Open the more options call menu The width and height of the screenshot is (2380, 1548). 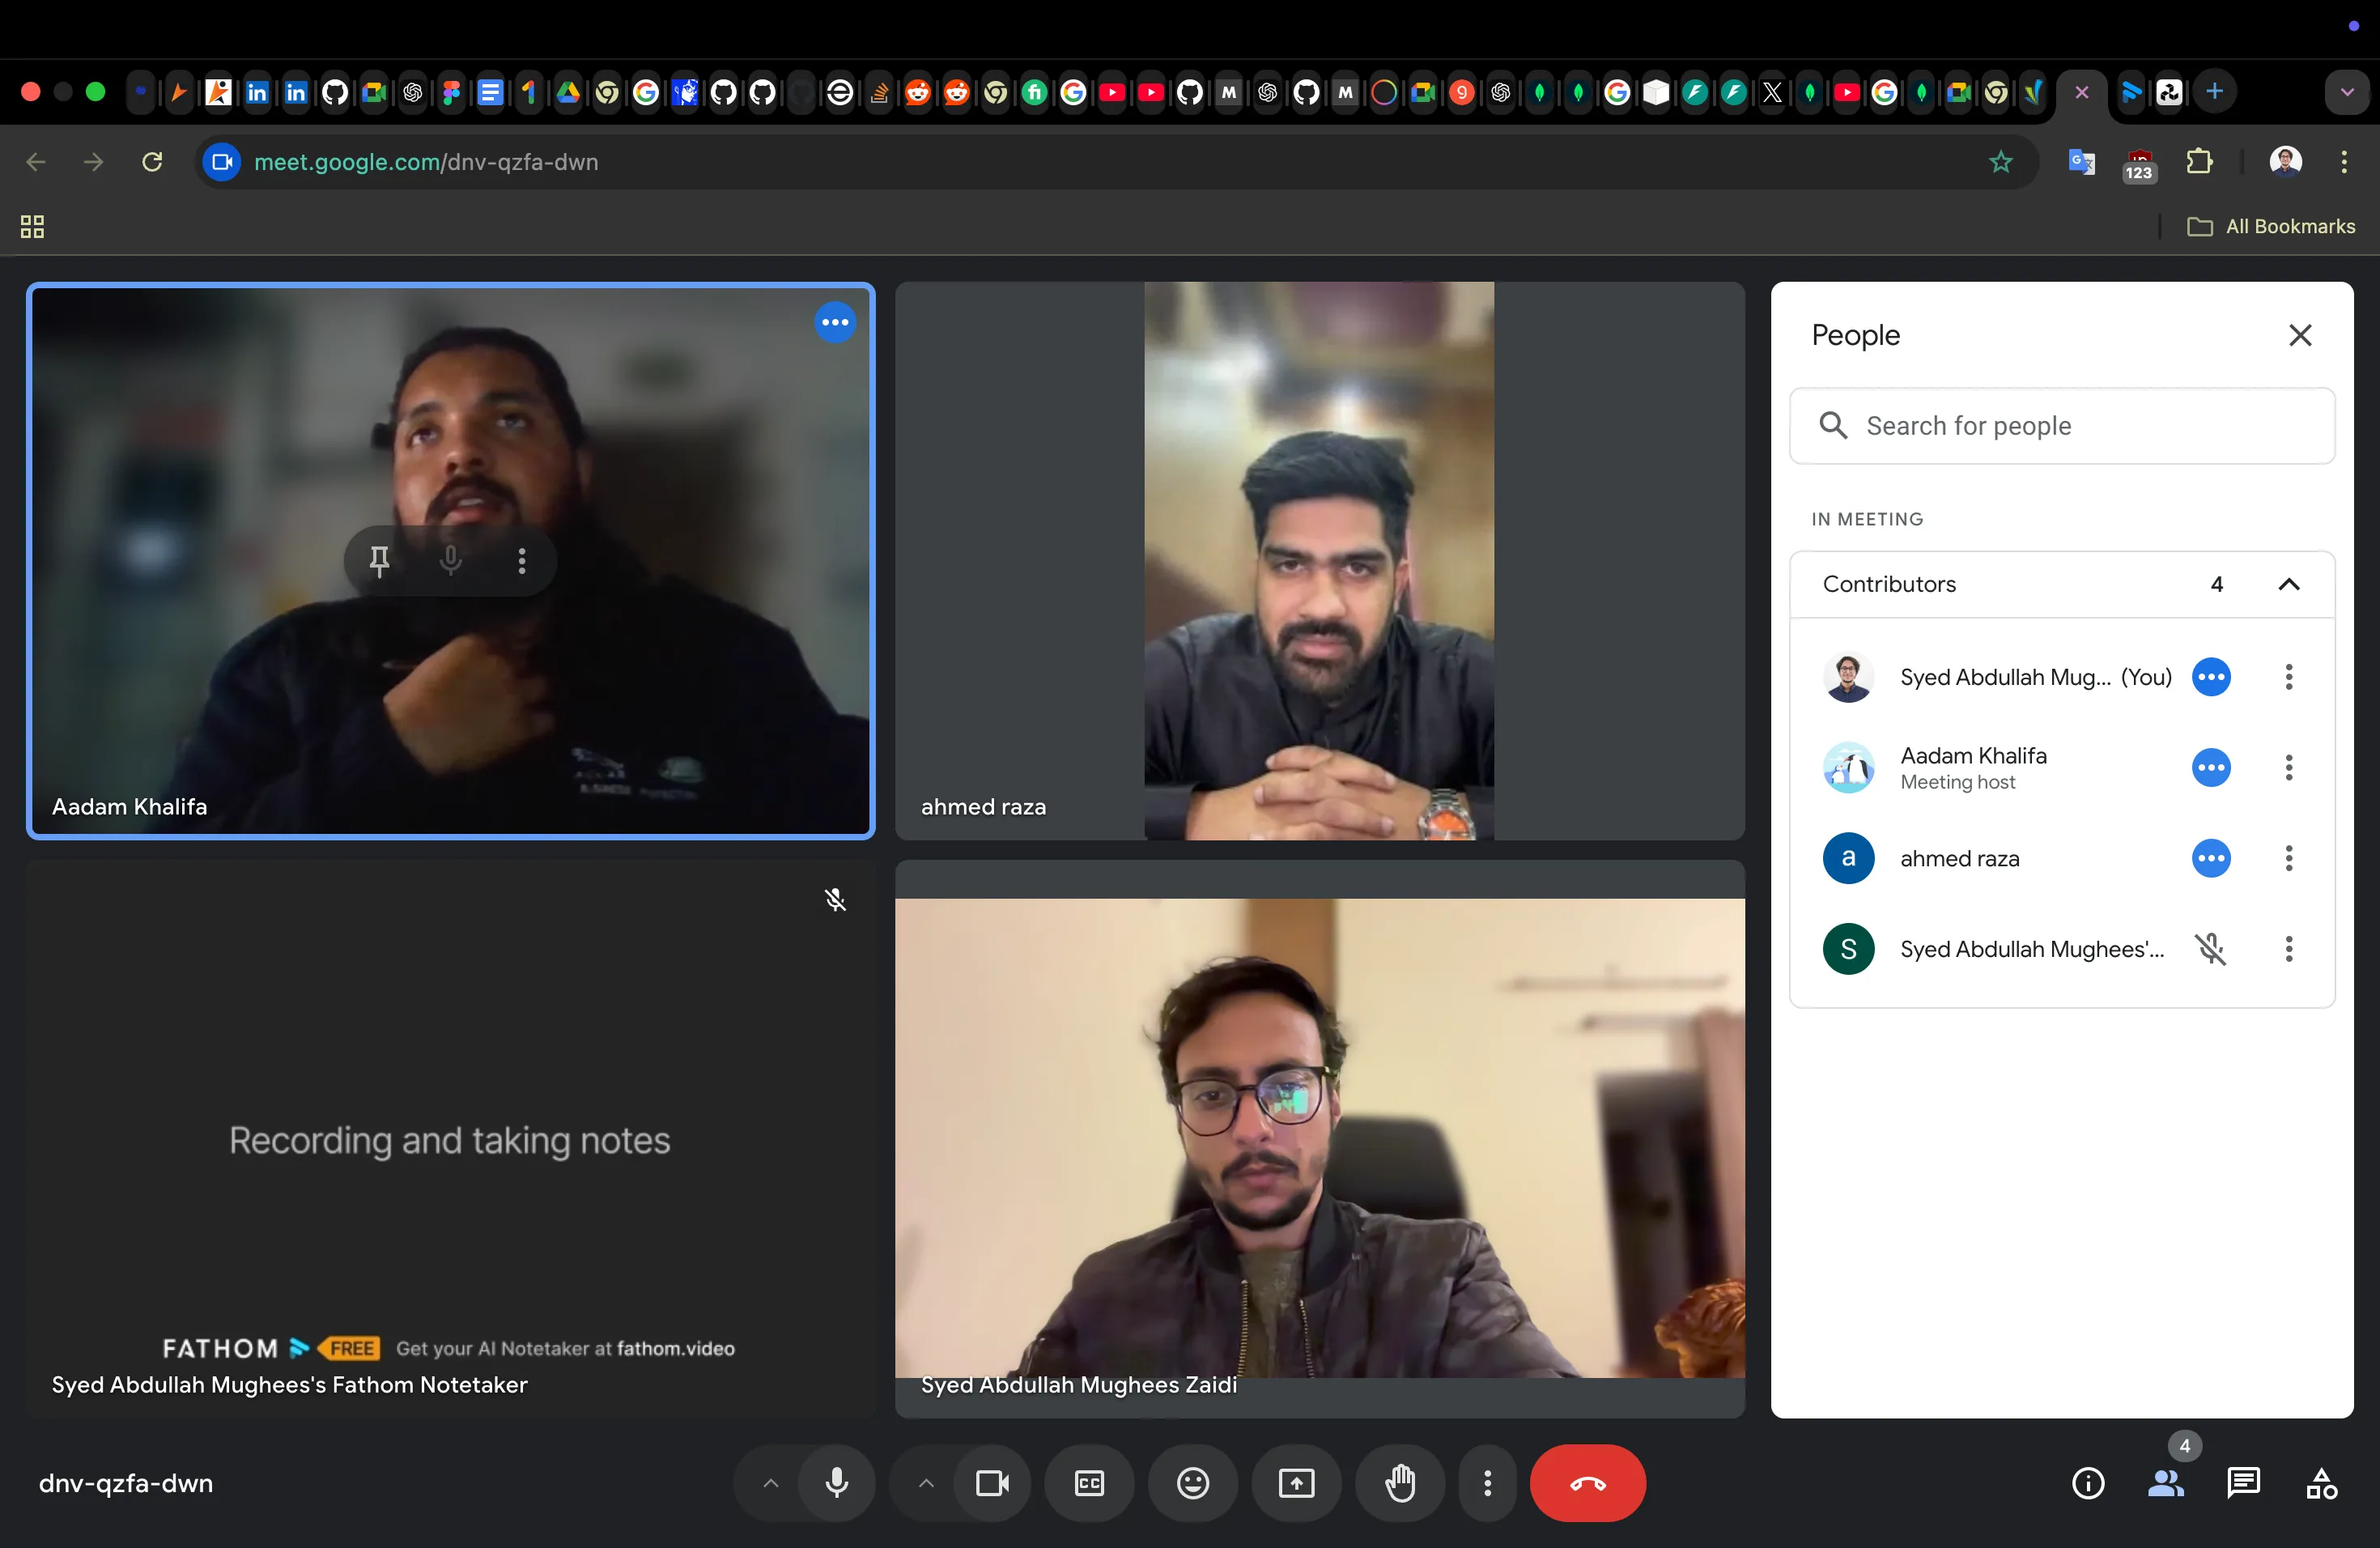[x=1487, y=1483]
